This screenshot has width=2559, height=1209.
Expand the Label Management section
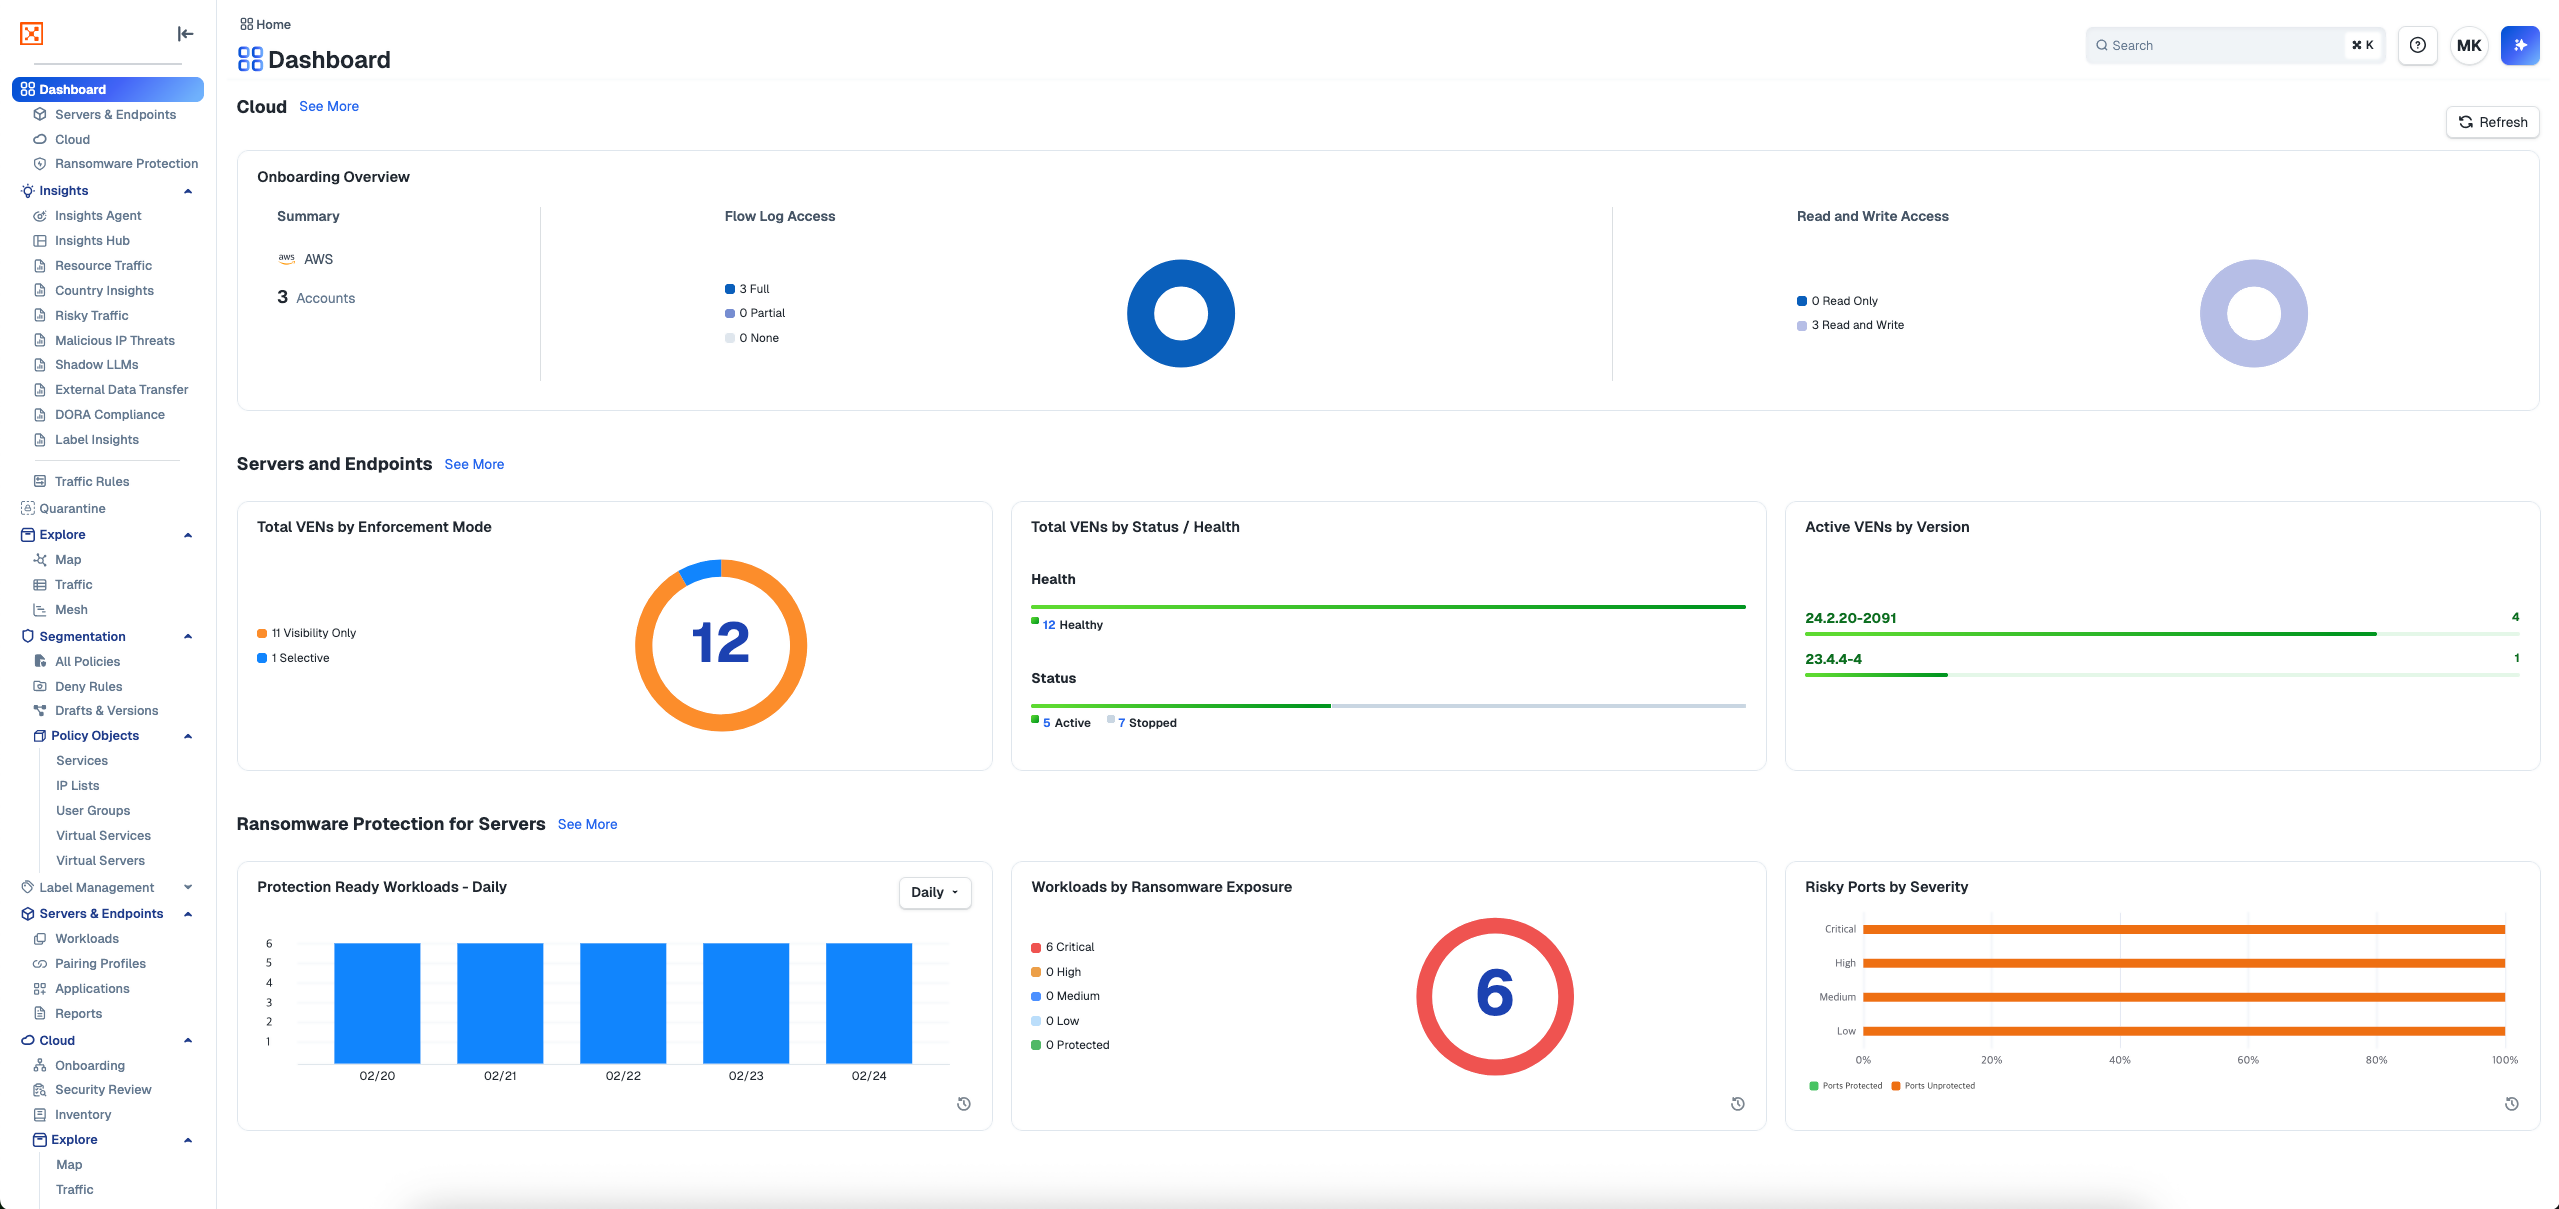coord(188,887)
